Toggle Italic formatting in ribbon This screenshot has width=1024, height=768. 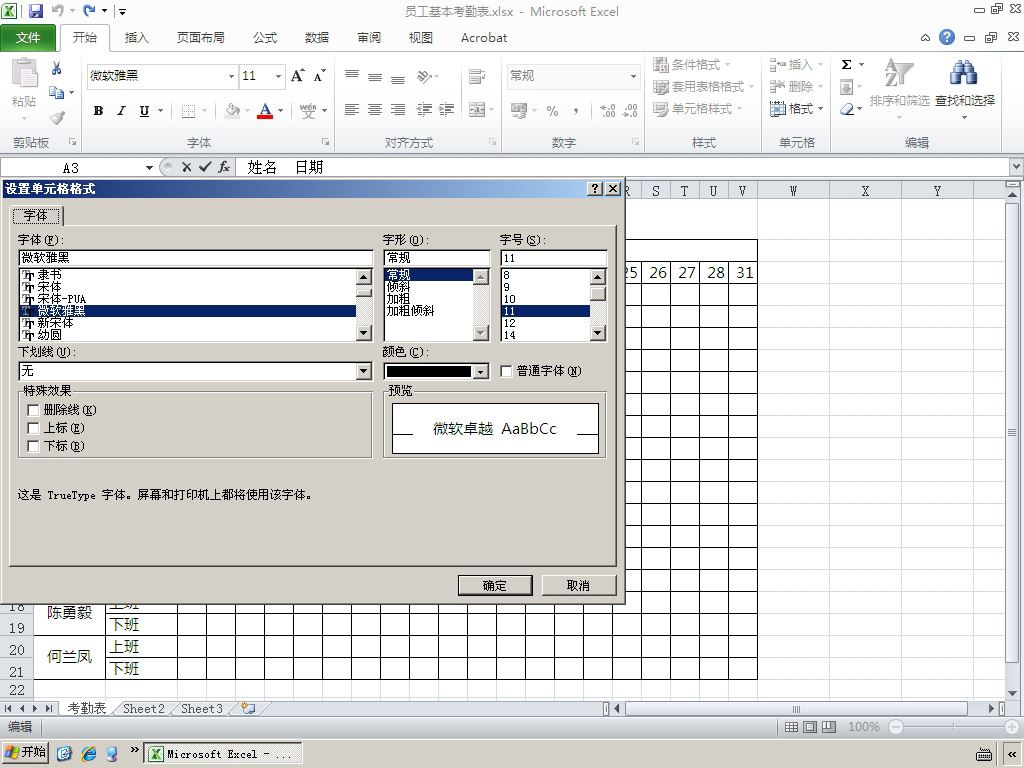tap(121, 111)
